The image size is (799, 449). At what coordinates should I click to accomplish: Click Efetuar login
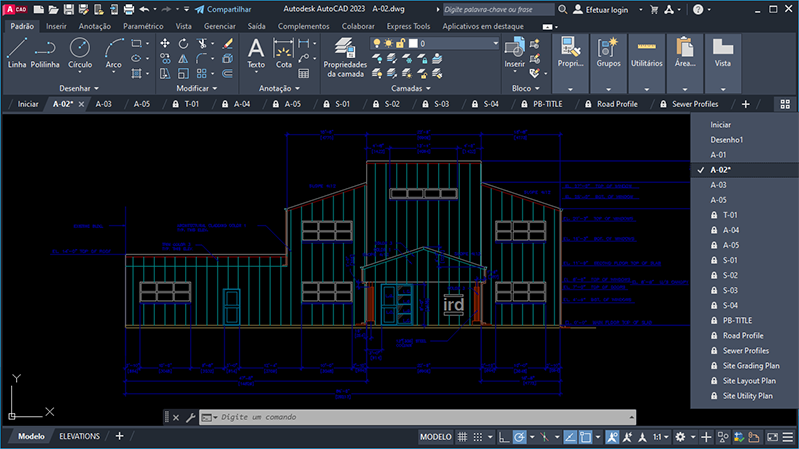tap(601, 9)
